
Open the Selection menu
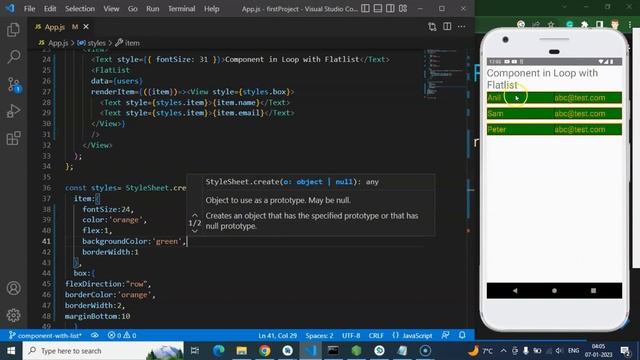80,9
